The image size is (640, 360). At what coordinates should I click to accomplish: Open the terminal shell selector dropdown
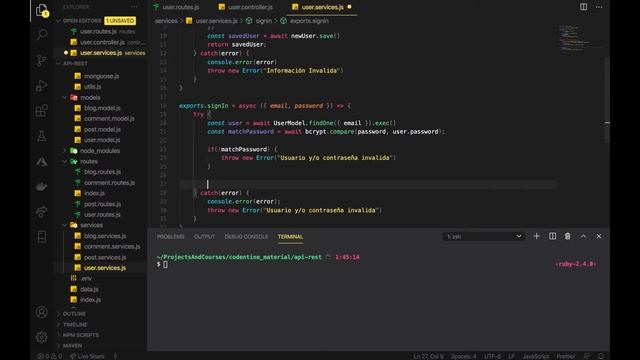click(484, 236)
